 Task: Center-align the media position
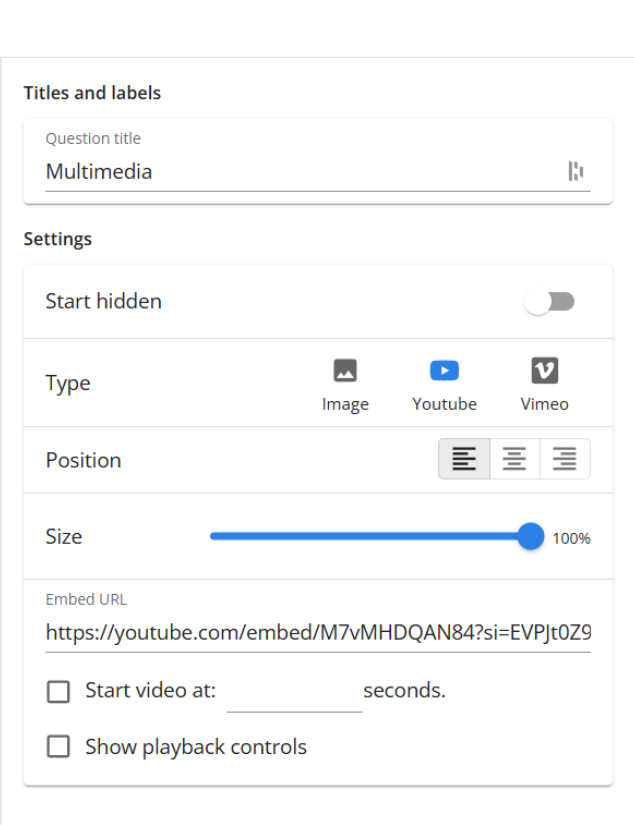pyautogui.click(x=514, y=459)
